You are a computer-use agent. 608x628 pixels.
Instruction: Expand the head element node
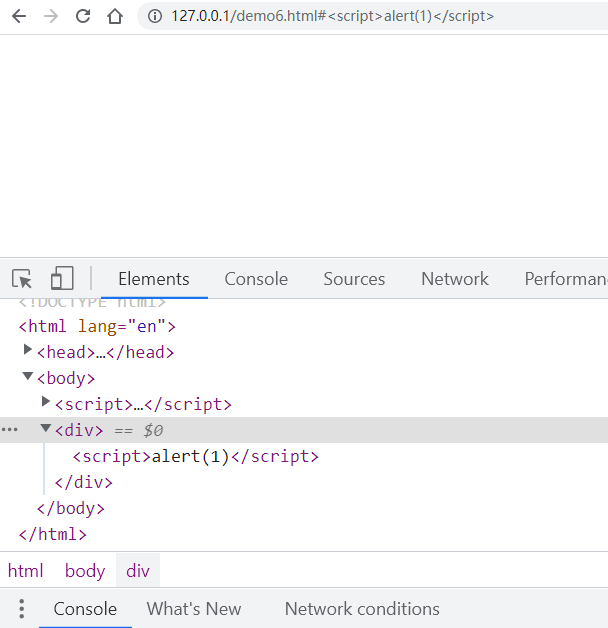click(x=27, y=350)
